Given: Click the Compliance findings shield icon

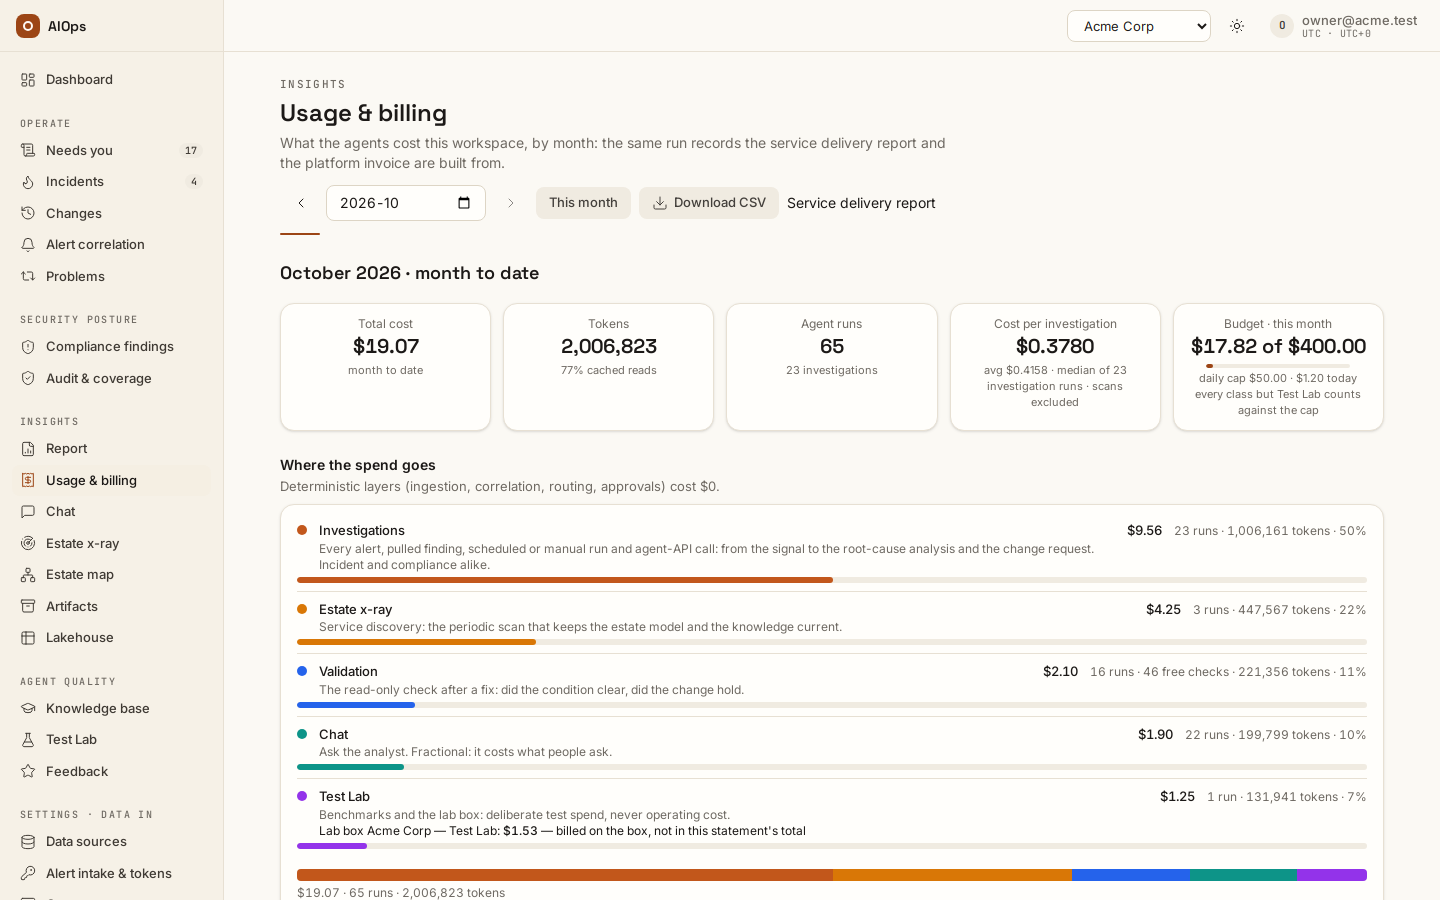Looking at the screenshot, I should point(28,347).
